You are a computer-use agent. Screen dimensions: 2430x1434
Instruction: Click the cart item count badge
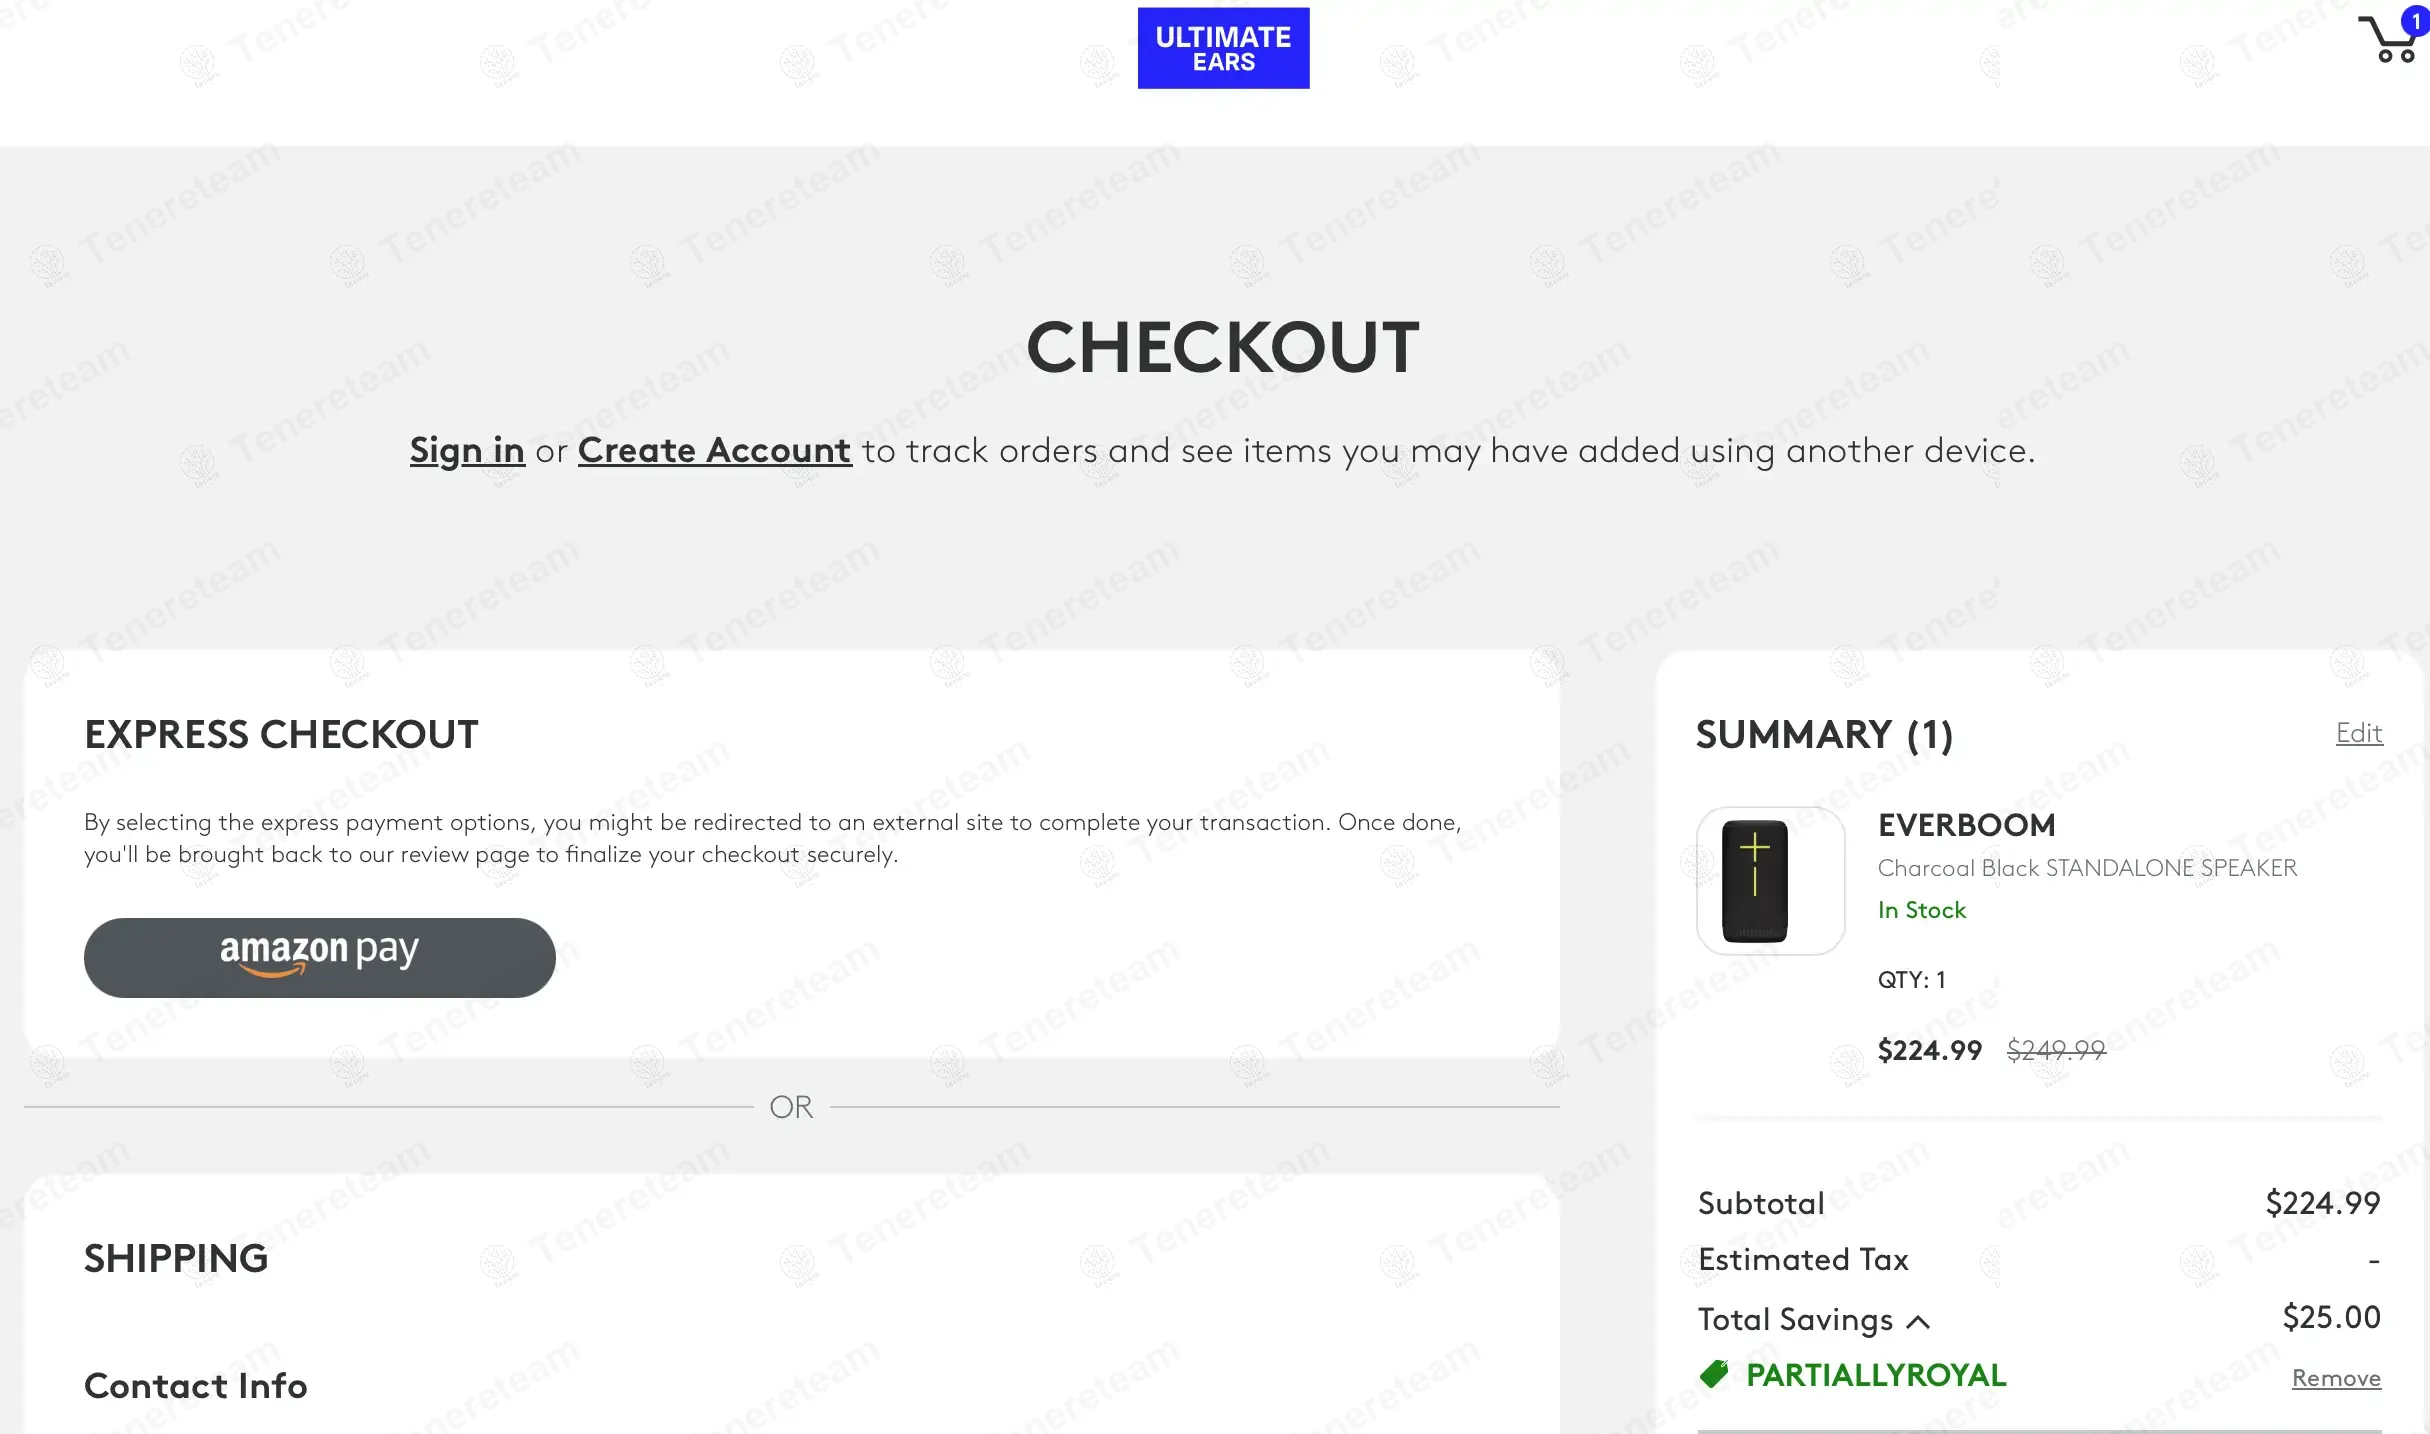[x=2416, y=20]
